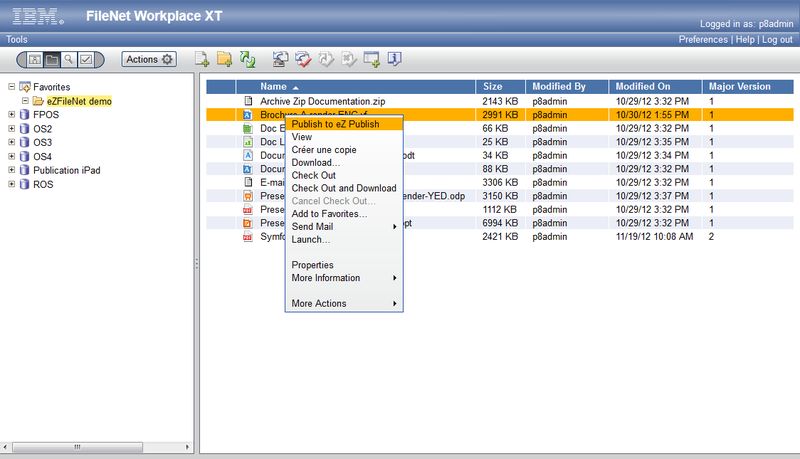Click the file icon of the 25 KB document
Screen dimensions: 800x459
(x=248, y=142)
